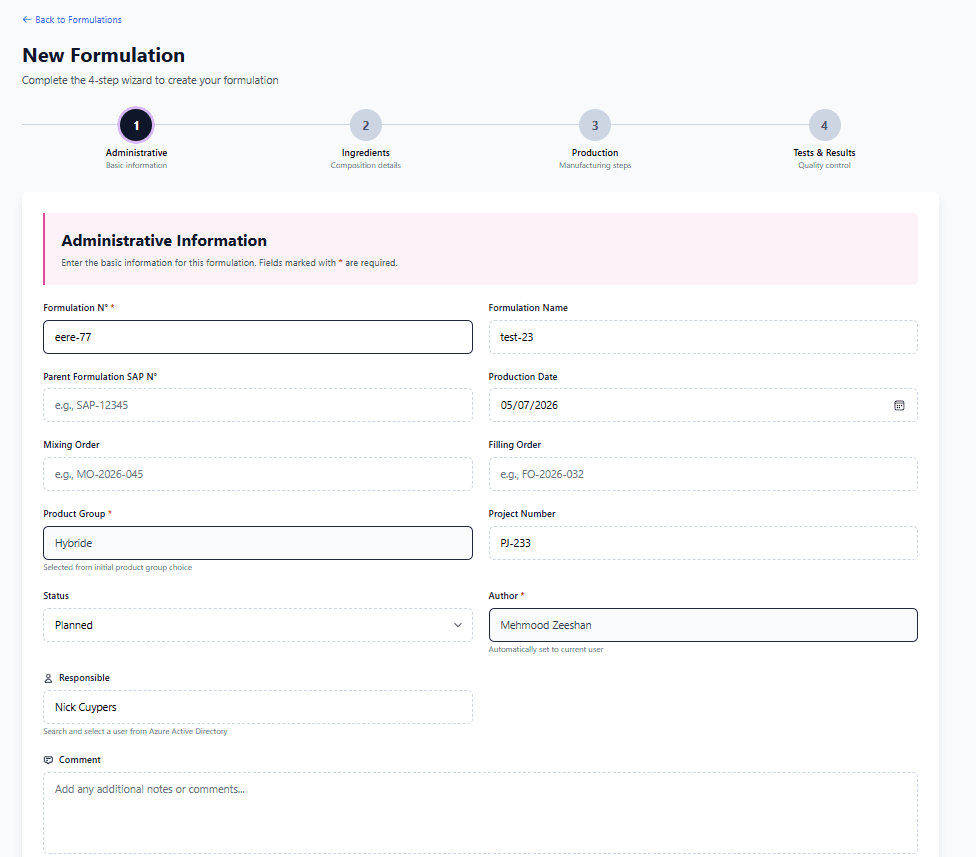976x857 pixels.
Task: Focus the Formulation N° field with eere-77
Action: tap(258, 337)
